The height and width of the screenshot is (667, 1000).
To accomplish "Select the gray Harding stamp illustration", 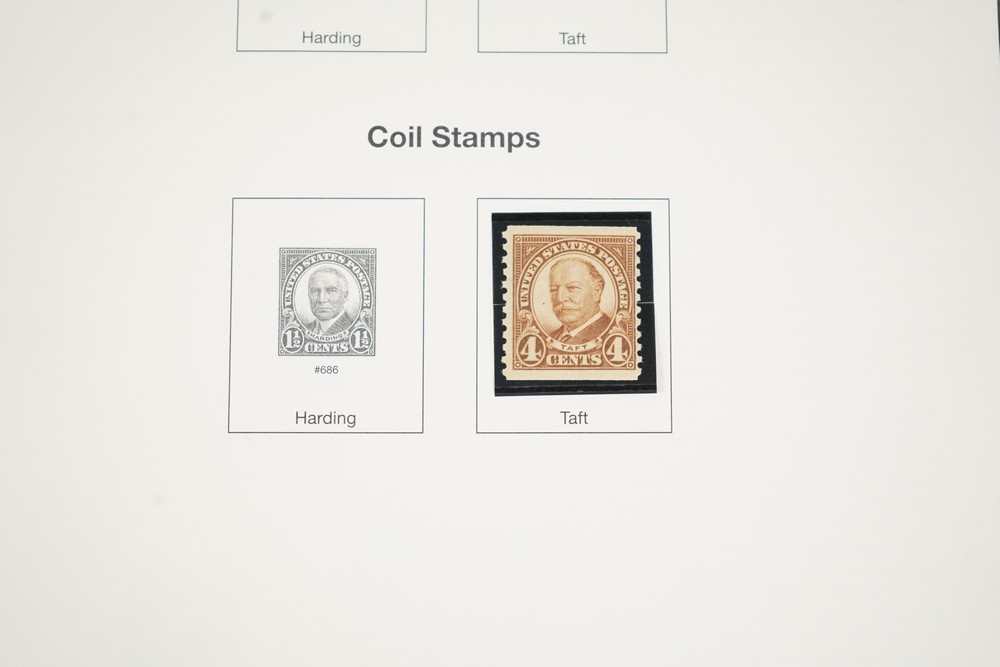I will [x=327, y=302].
